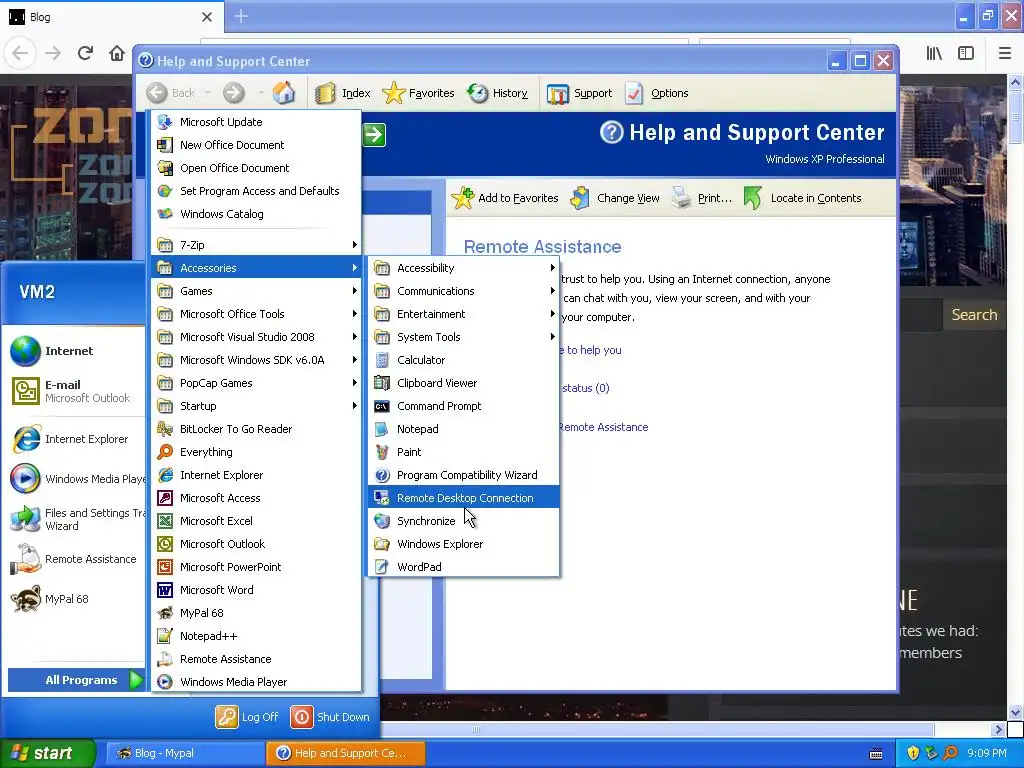Open Calculator from Accessories menu
The width and height of the screenshot is (1024, 768).
(x=464, y=360)
